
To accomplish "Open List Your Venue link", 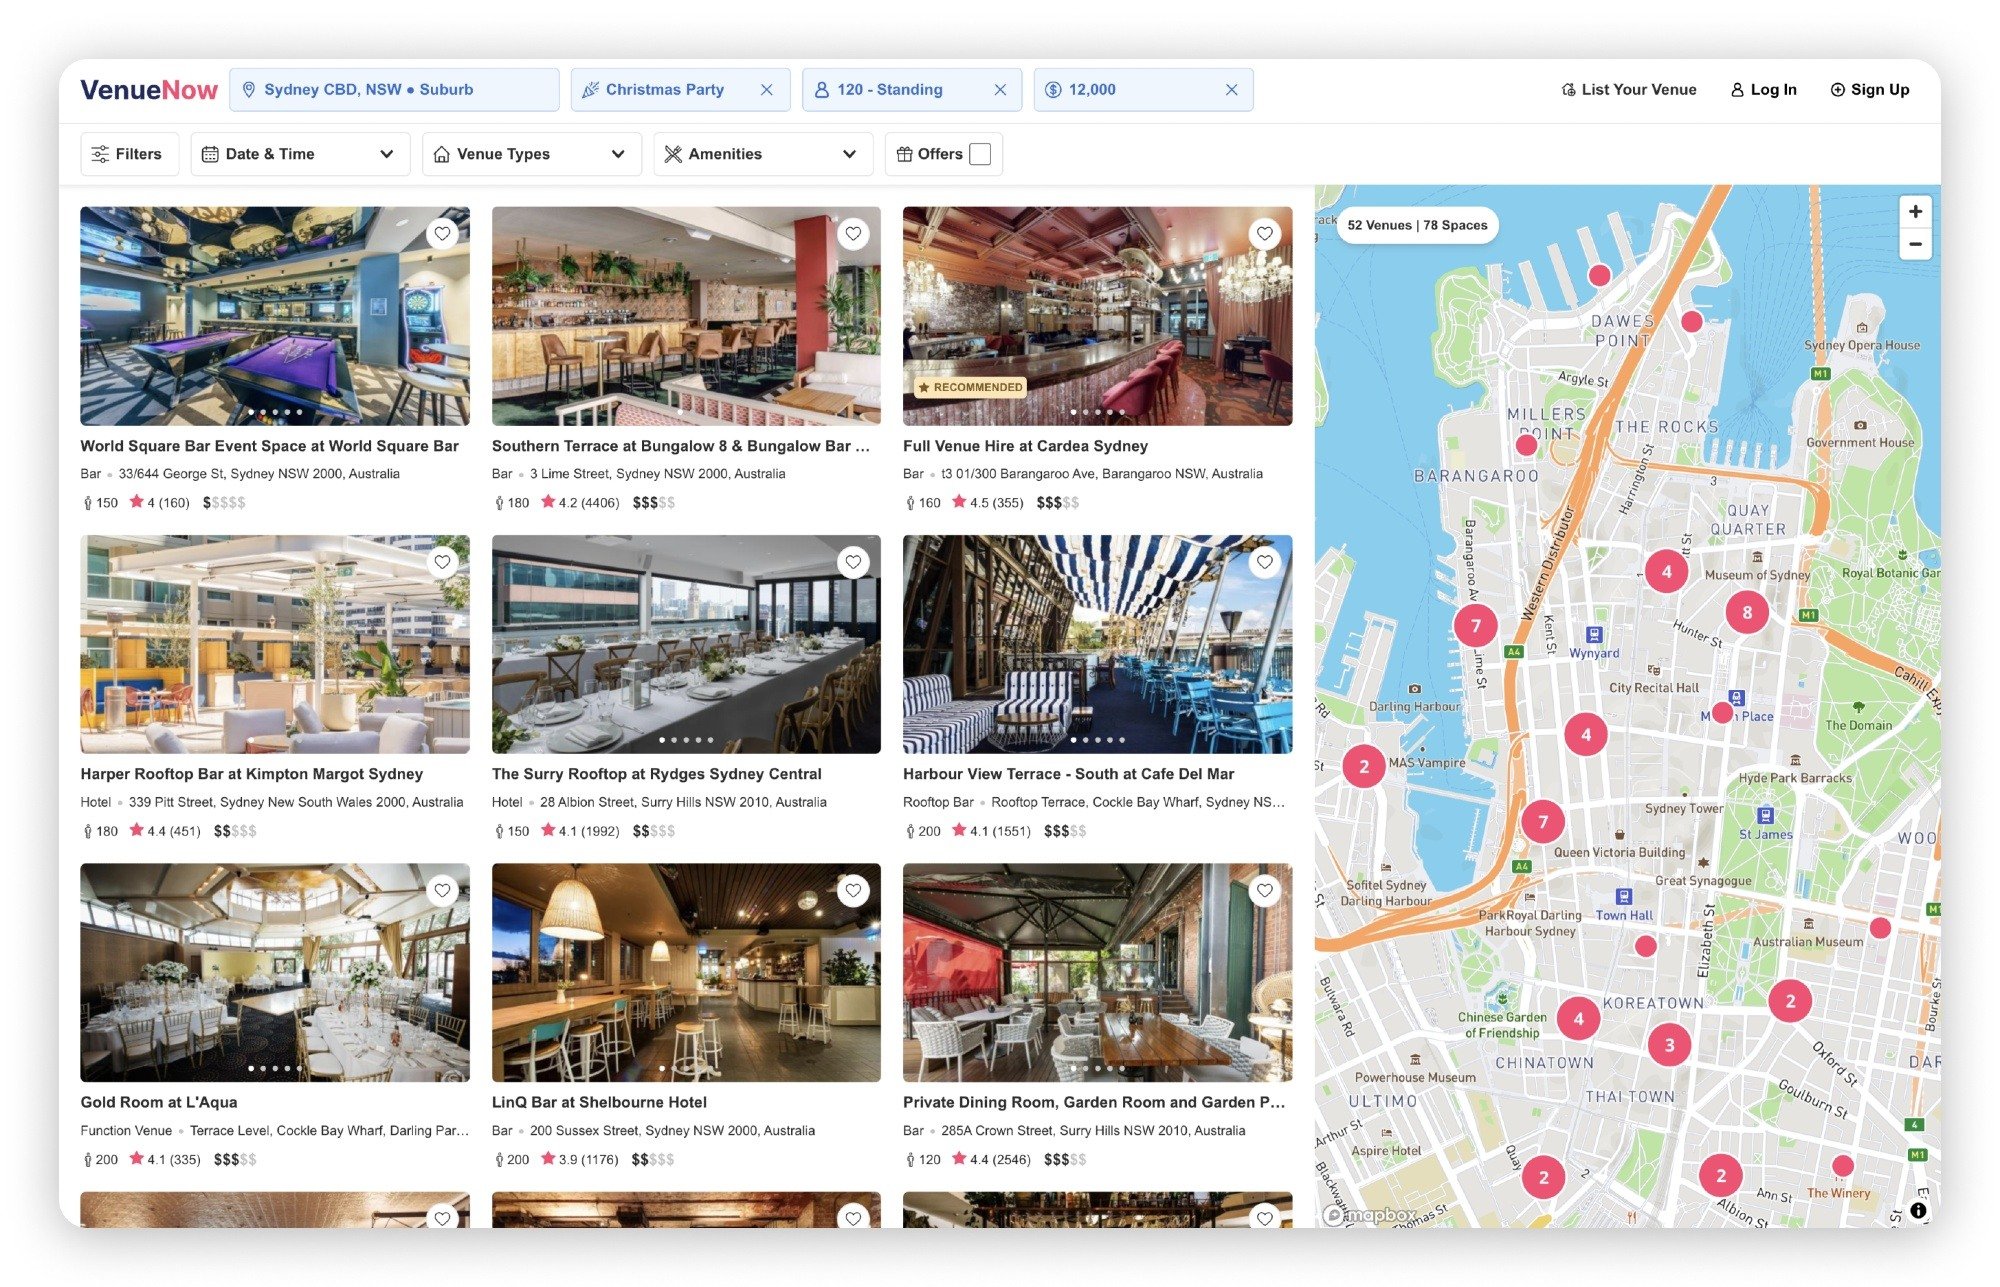I will pos(1629,90).
